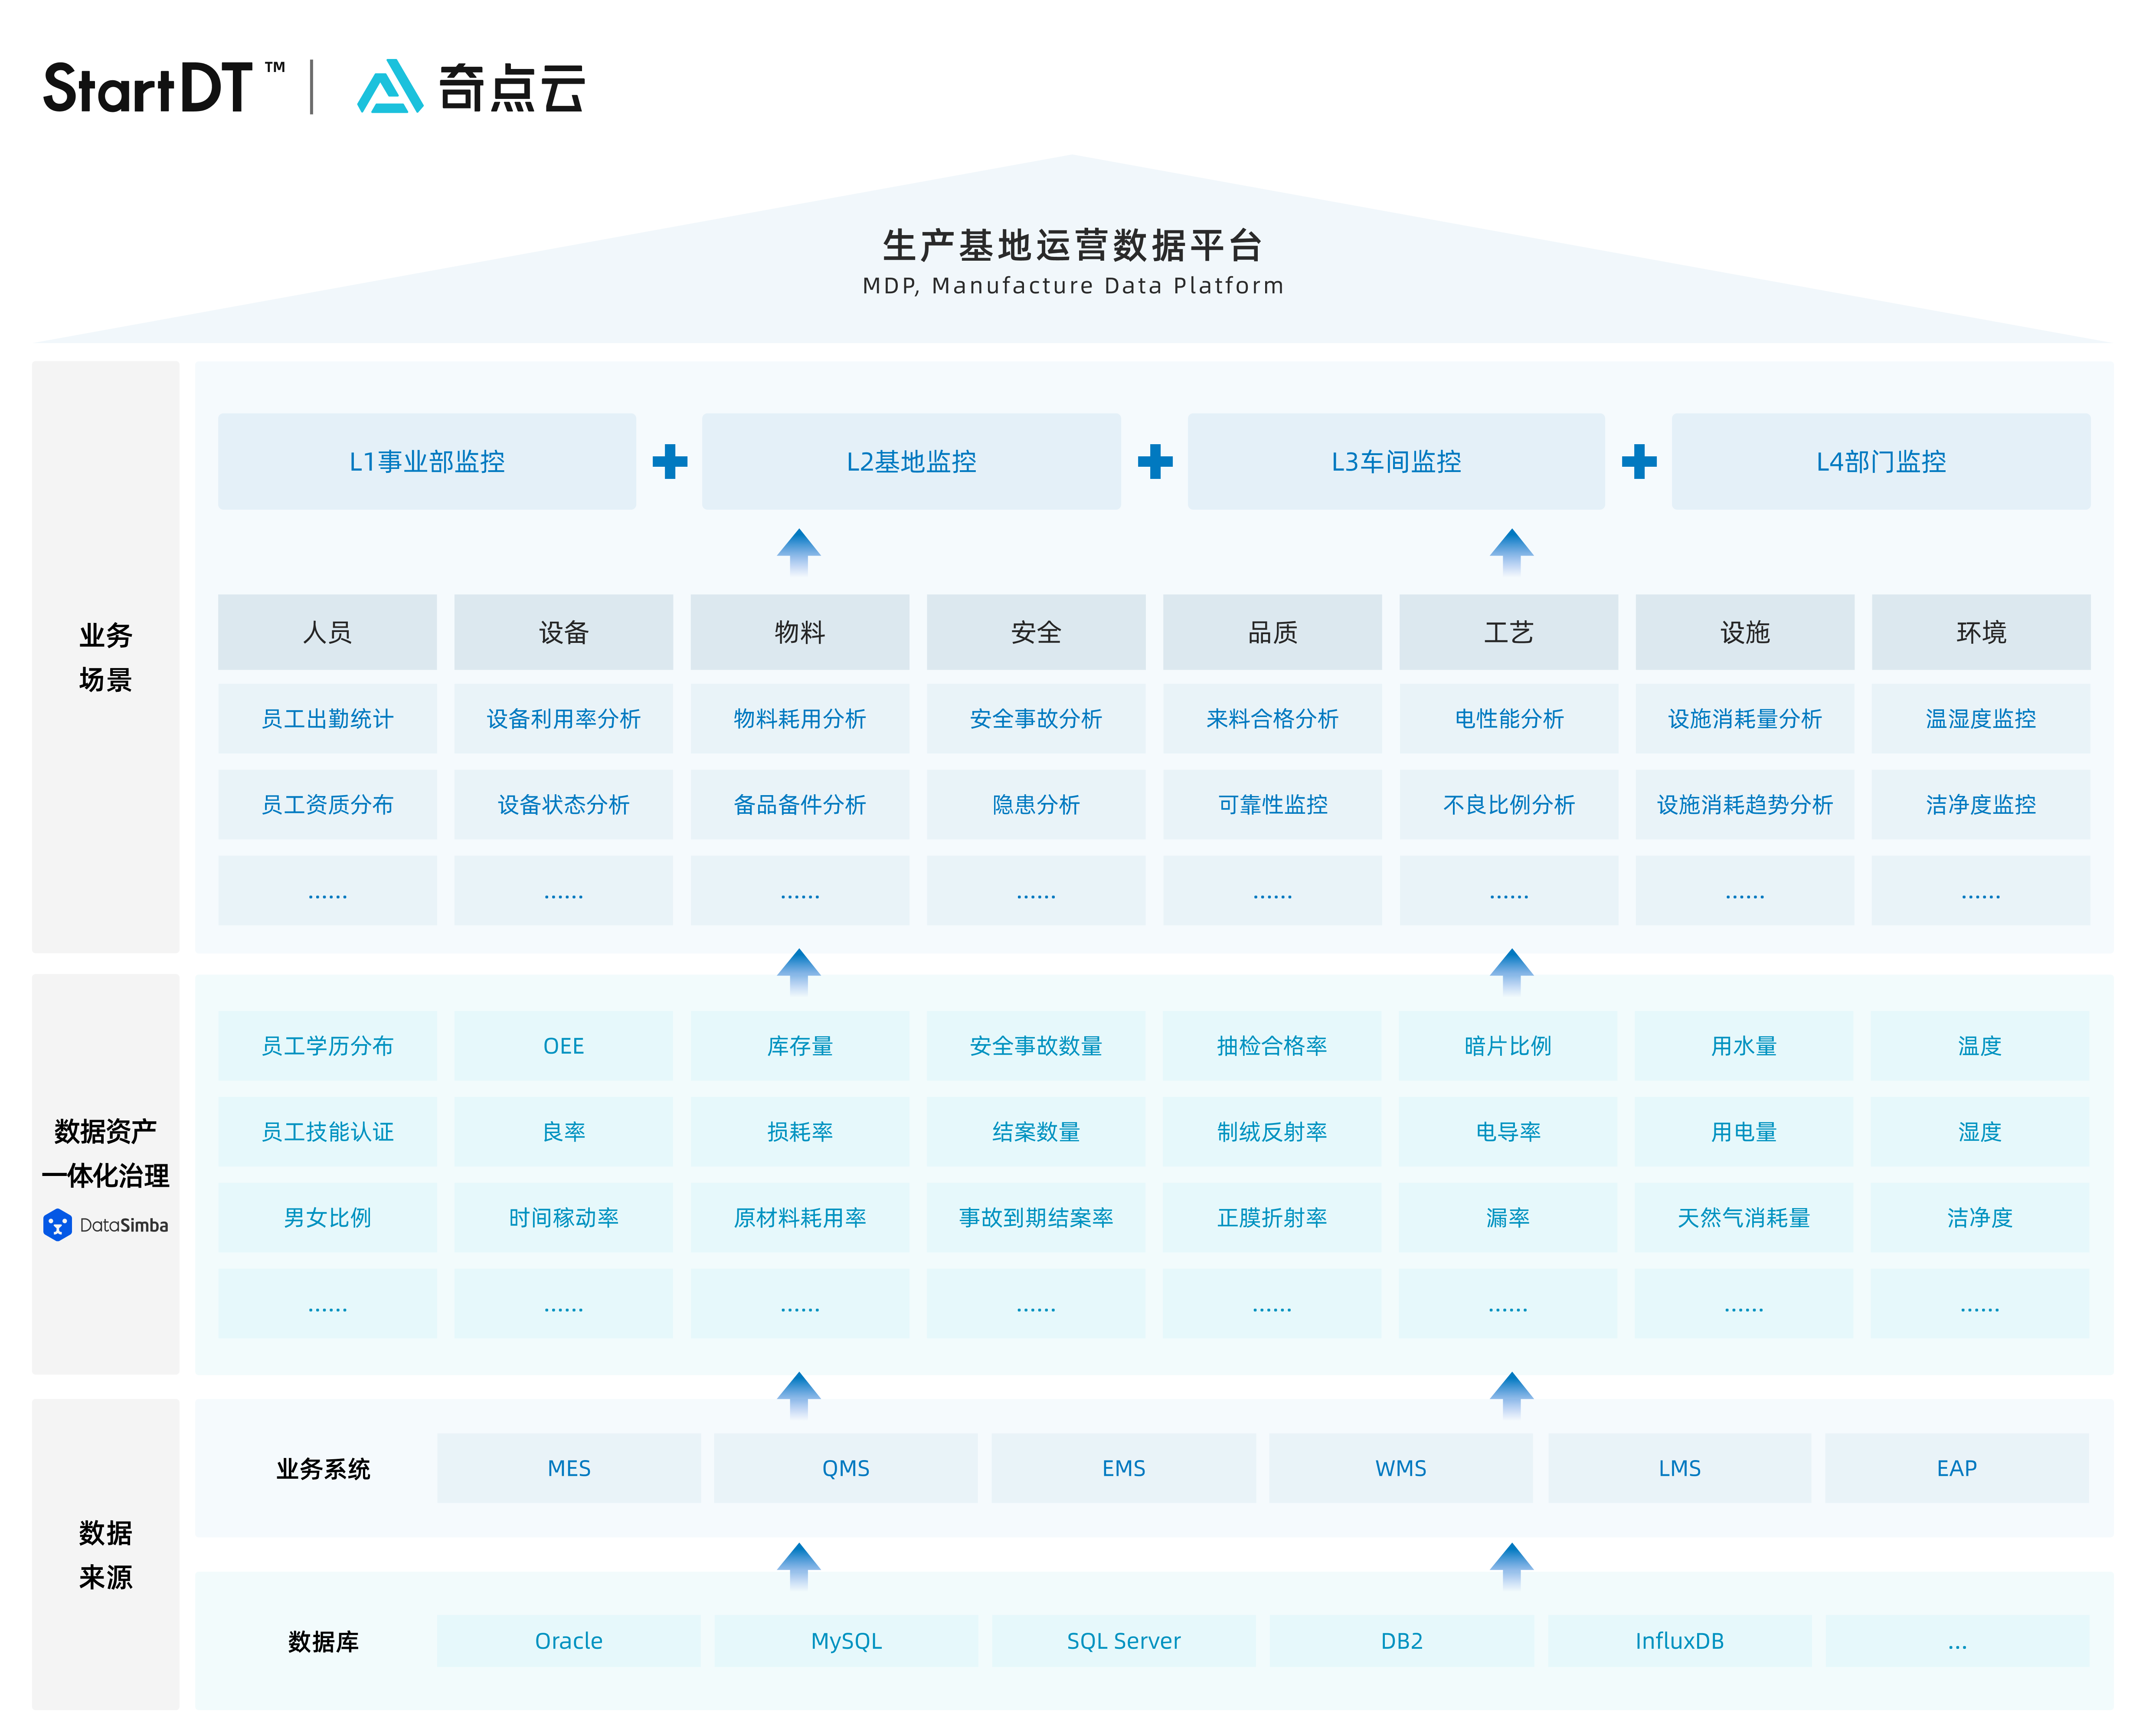Image resolution: width=2146 pixels, height=1736 pixels.
Task: Open the 人员 category header
Action: point(327,632)
